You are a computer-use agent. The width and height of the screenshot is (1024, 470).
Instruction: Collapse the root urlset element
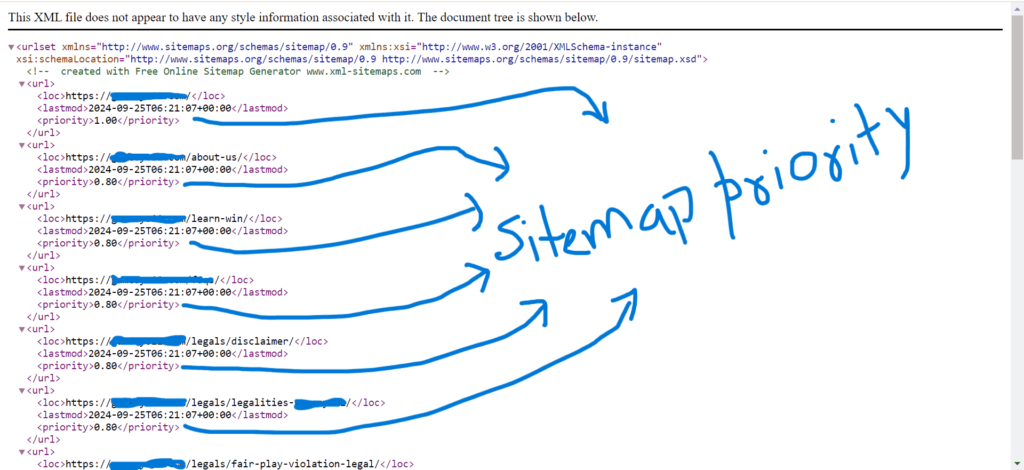[11, 47]
